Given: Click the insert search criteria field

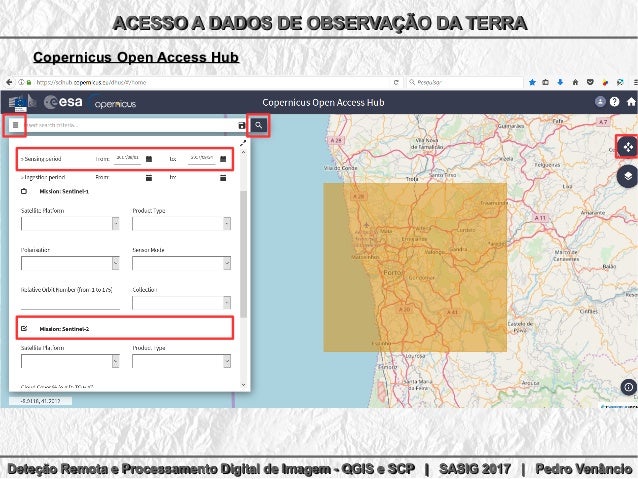Looking at the screenshot, I should (130, 125).
